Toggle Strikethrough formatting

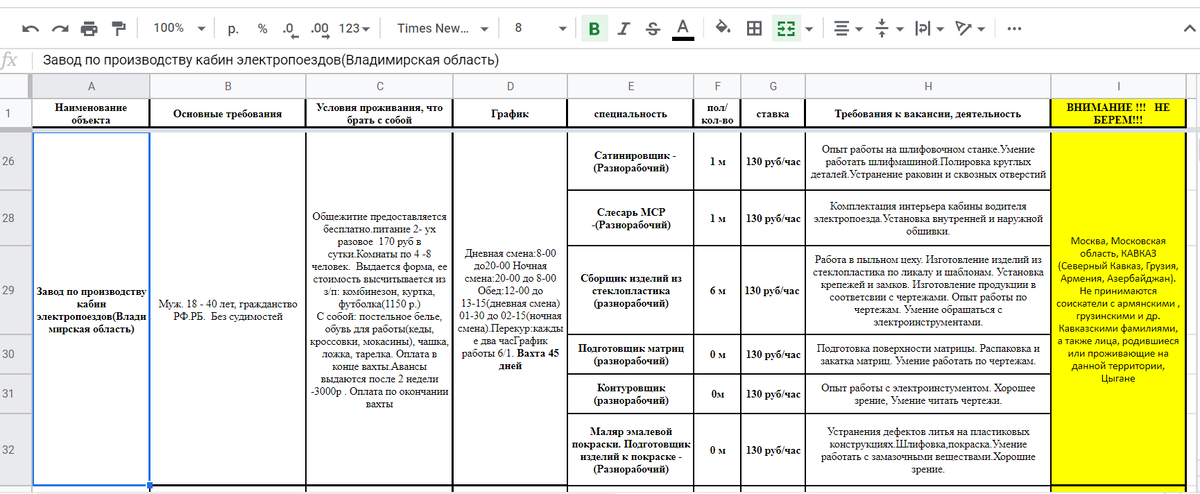652,28
